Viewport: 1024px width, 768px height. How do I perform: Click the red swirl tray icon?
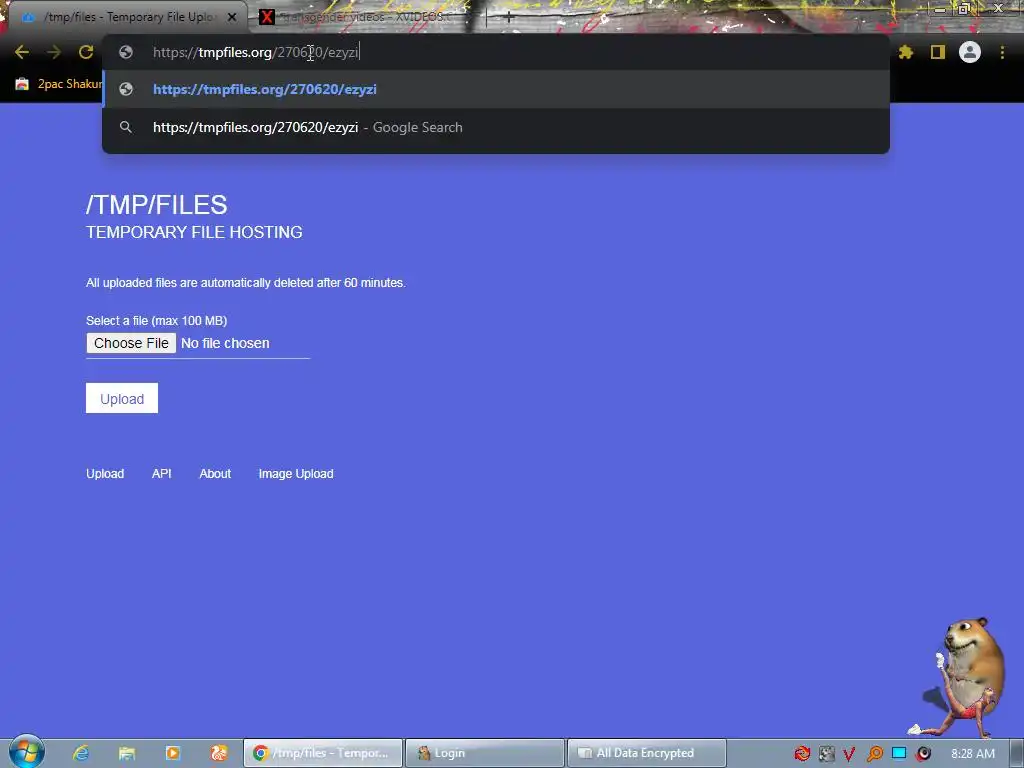pos(802,754)
